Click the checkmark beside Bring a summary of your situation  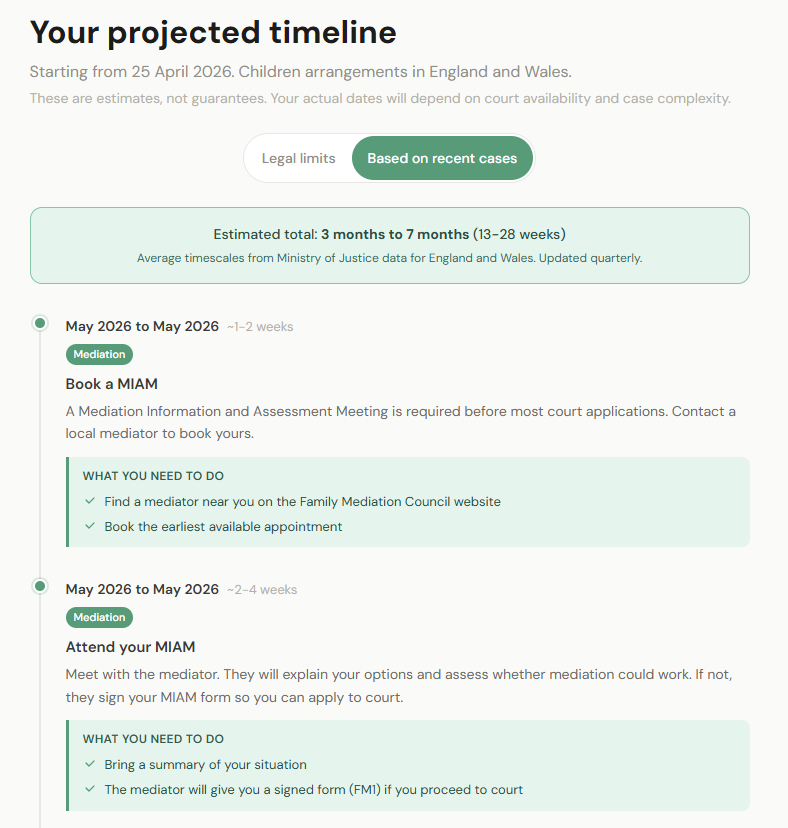pyautogui.click(x=90, y=764)
